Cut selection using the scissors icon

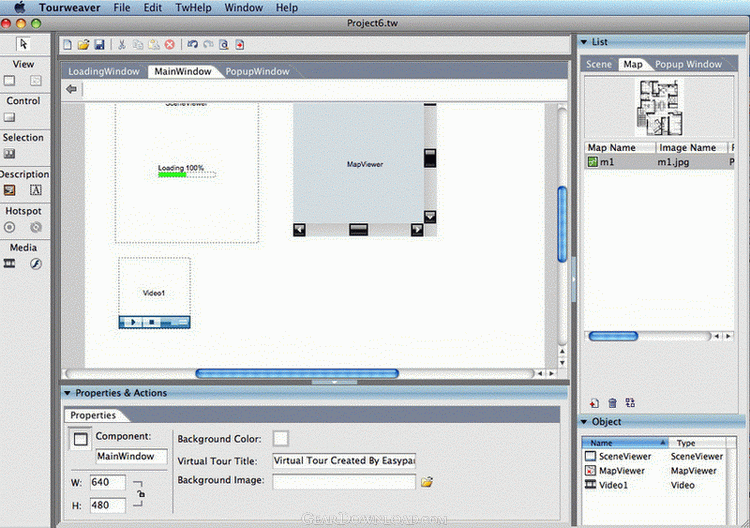[122, 44]
